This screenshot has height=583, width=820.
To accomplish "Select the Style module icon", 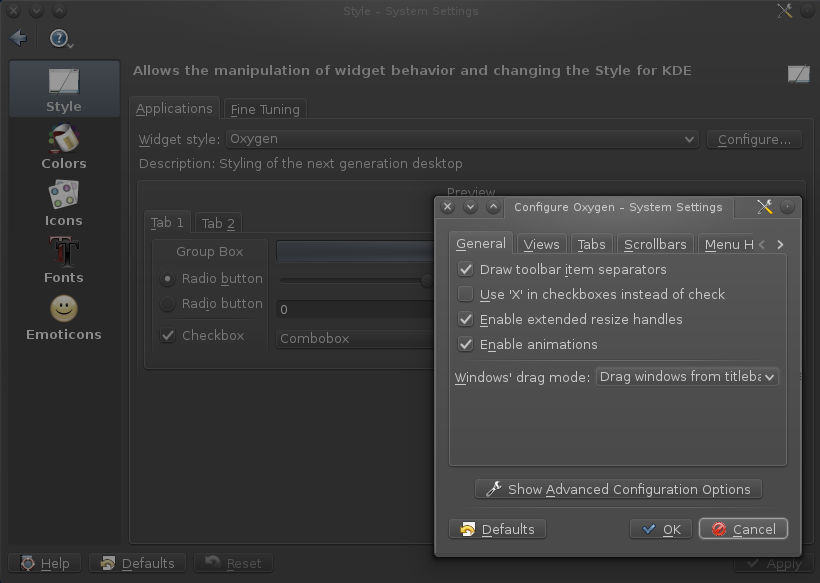I will (63, 89).
